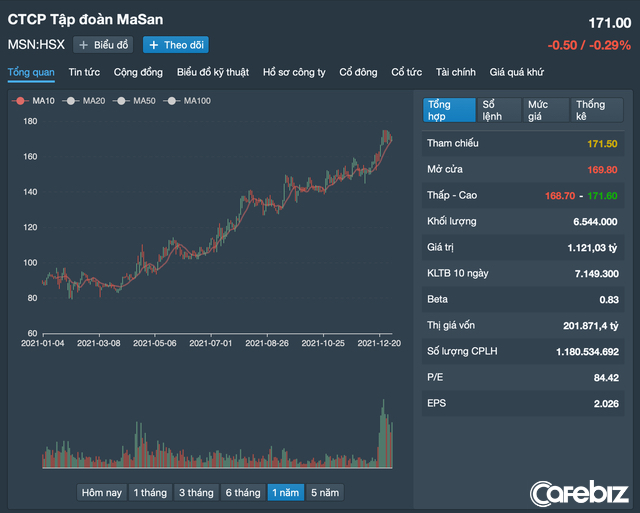Viewport: 640px width, 513px height.
Task: Click the latest candlestick on price chart
Action: 391,139
